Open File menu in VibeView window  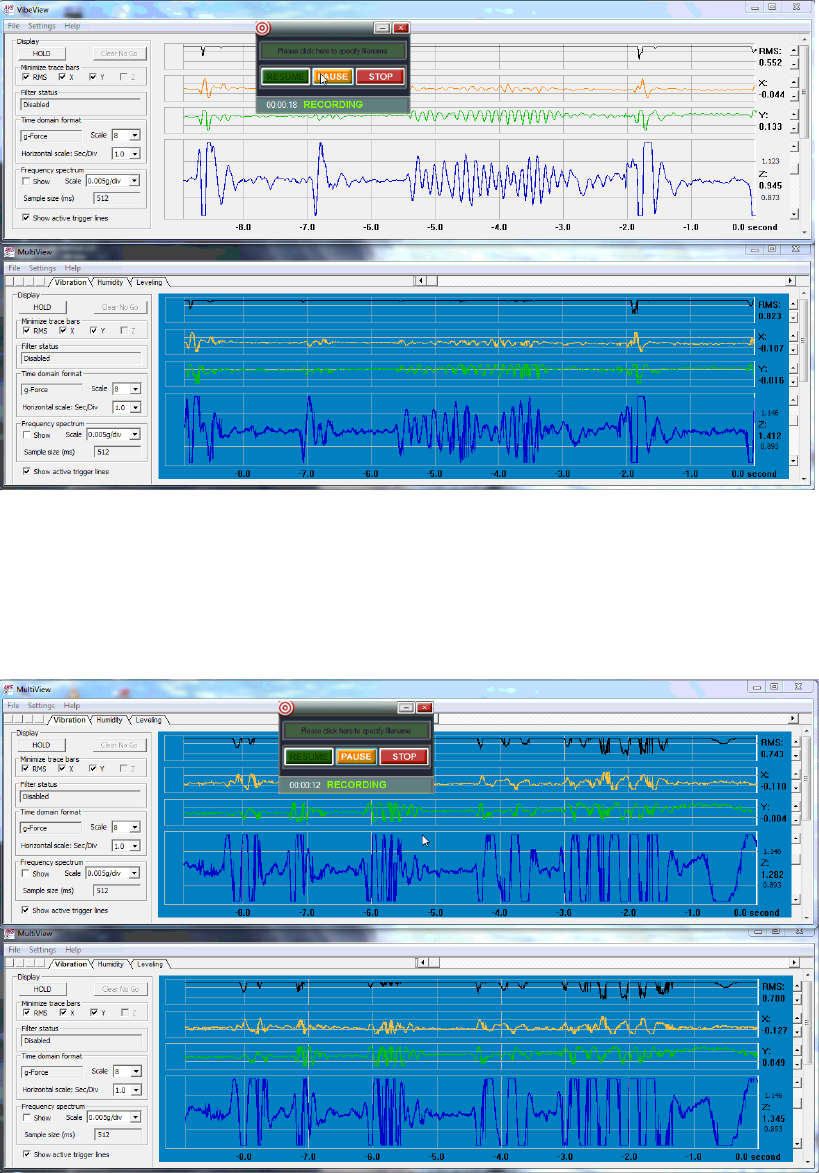[13, 26]
